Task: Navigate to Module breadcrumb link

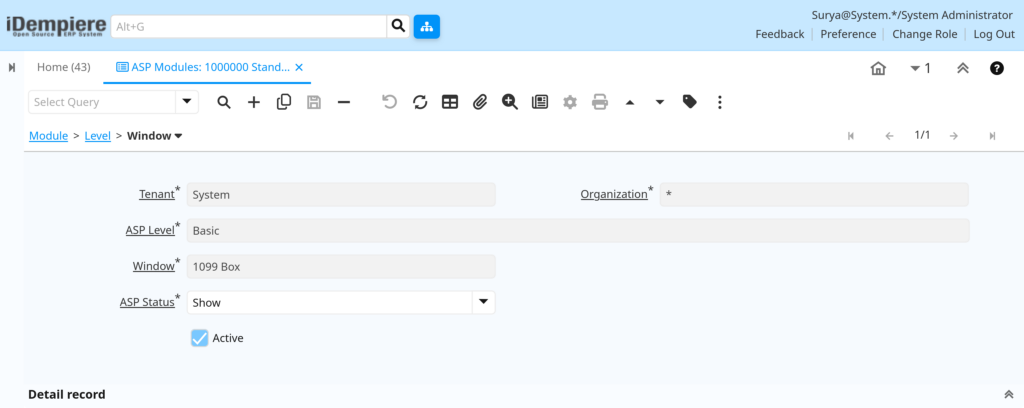Action: (x=48, y=136)
